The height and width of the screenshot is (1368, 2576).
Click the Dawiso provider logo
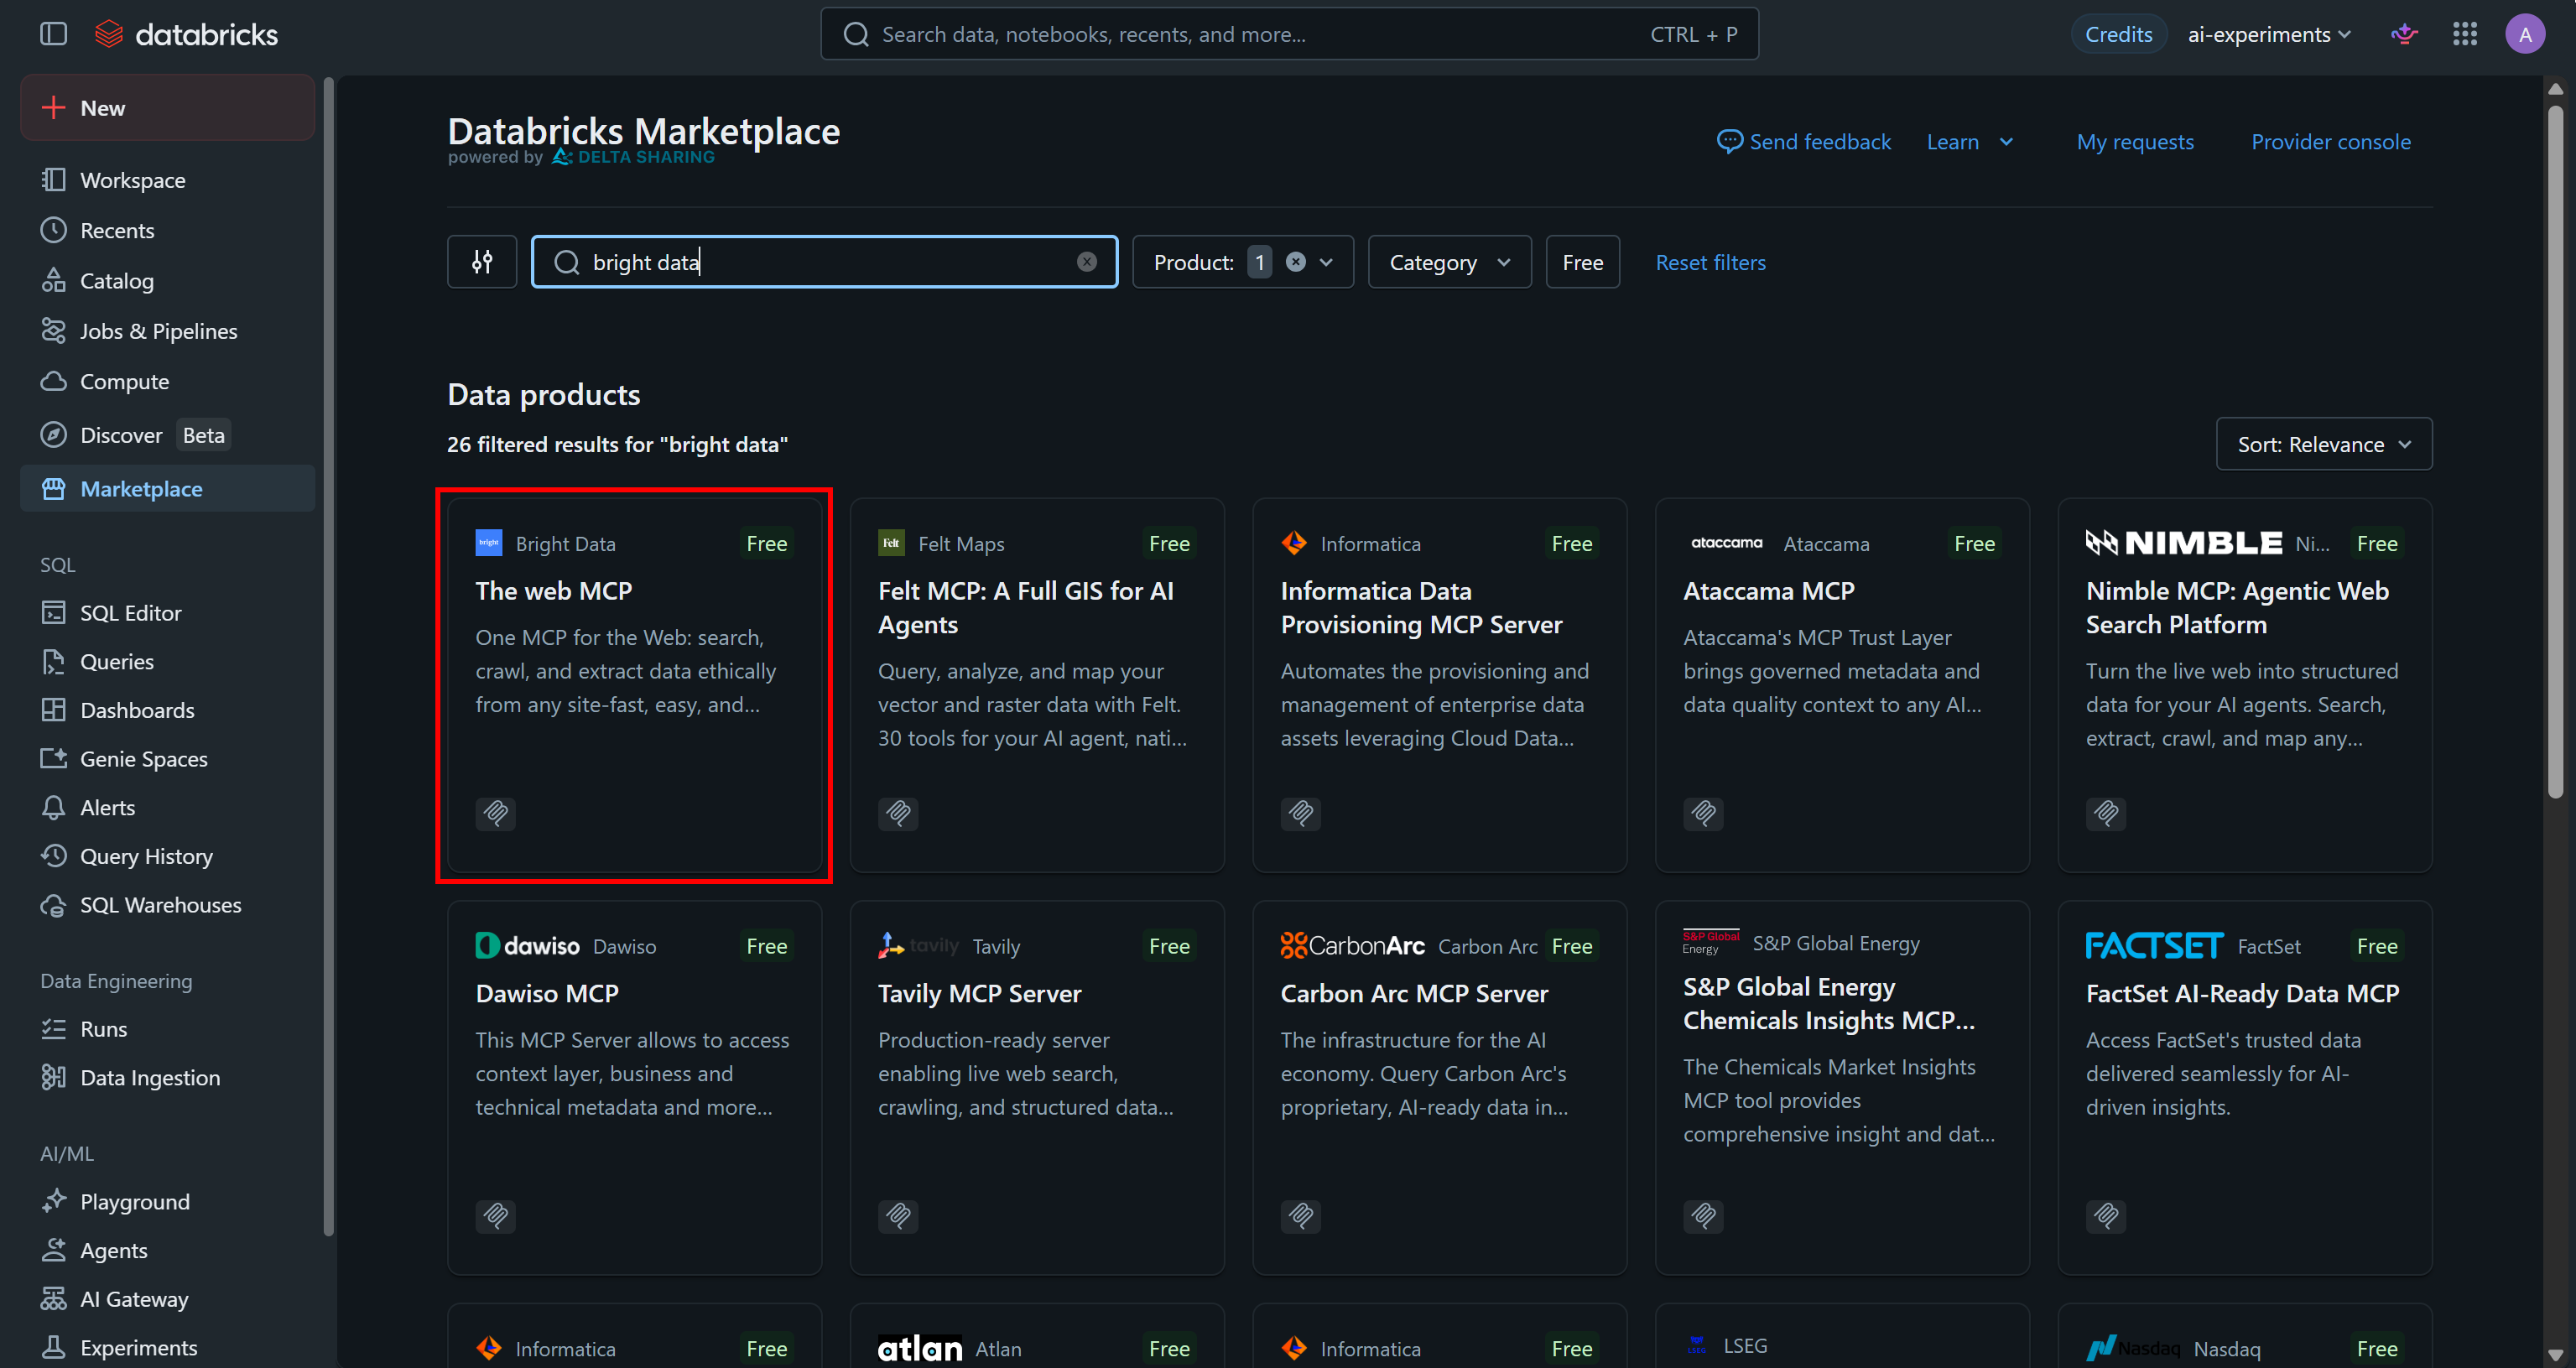[x=528, y=946]
